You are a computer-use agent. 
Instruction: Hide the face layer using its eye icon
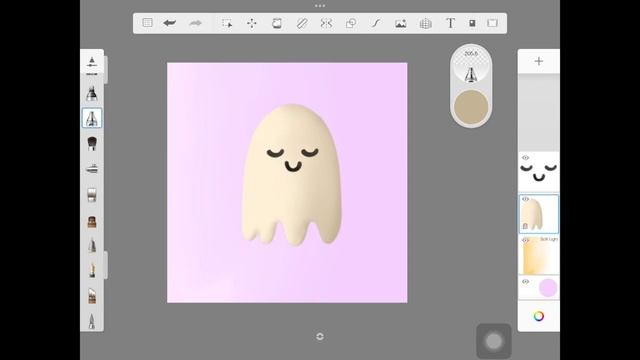[526, 158]
